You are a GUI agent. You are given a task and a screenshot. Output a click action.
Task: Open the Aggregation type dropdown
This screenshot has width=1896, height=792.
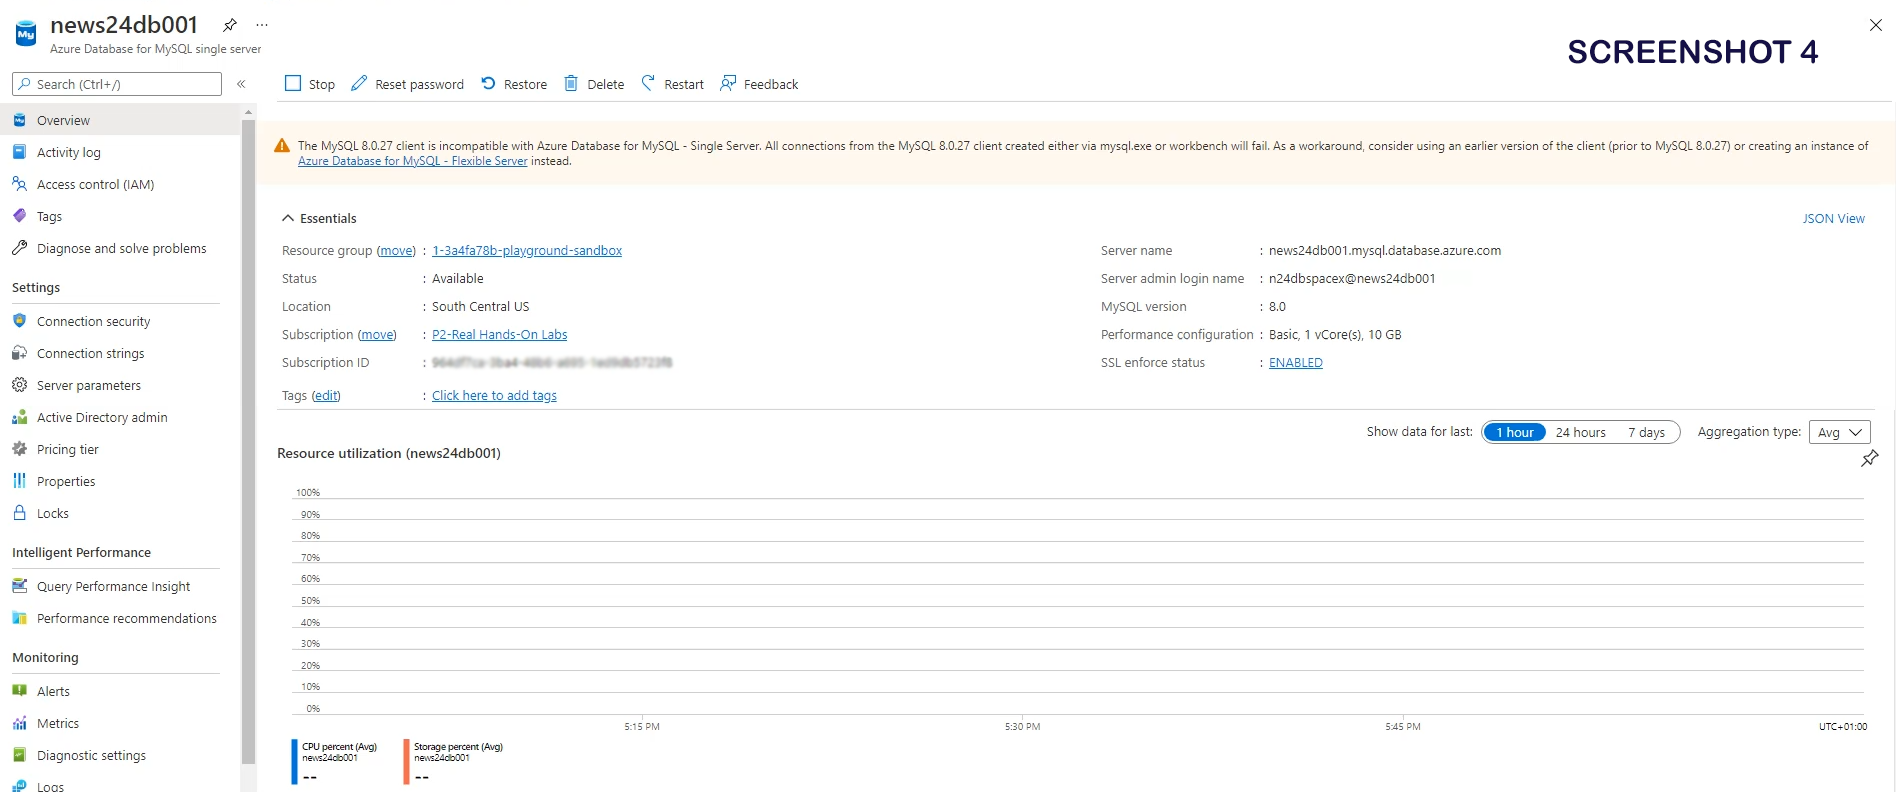[x=1839, y=432]
